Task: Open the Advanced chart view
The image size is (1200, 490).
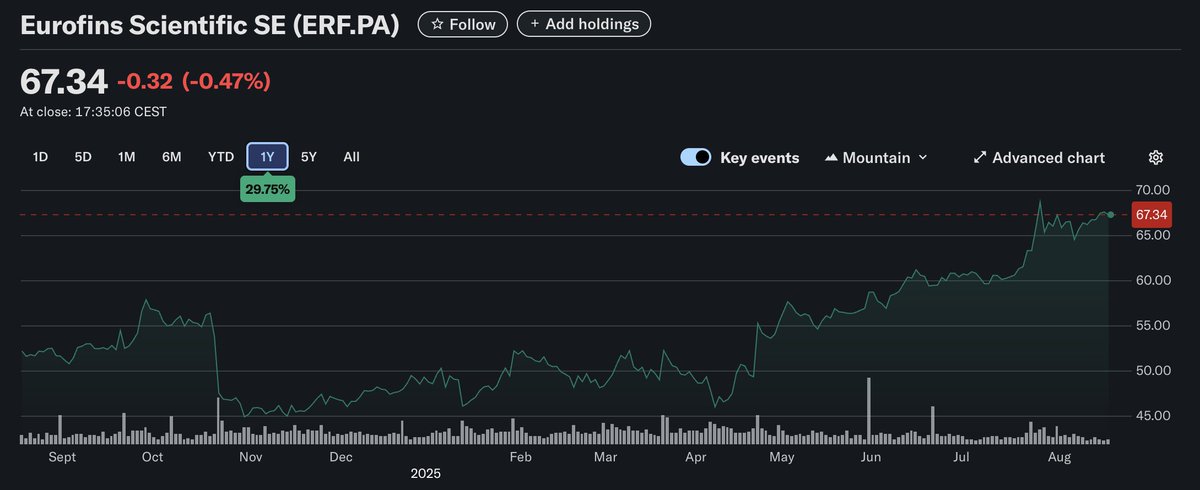Action: tap(1039, 157)
